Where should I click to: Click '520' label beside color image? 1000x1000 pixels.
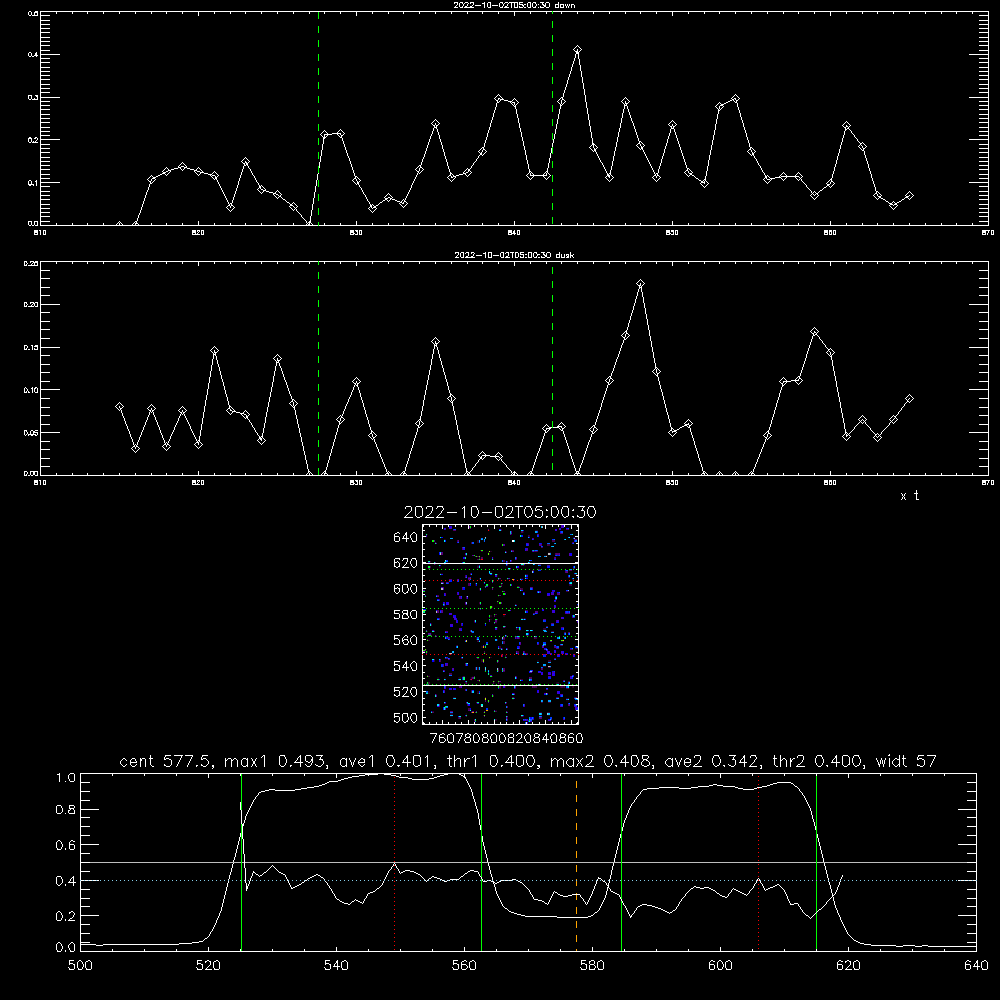point(406,692)
